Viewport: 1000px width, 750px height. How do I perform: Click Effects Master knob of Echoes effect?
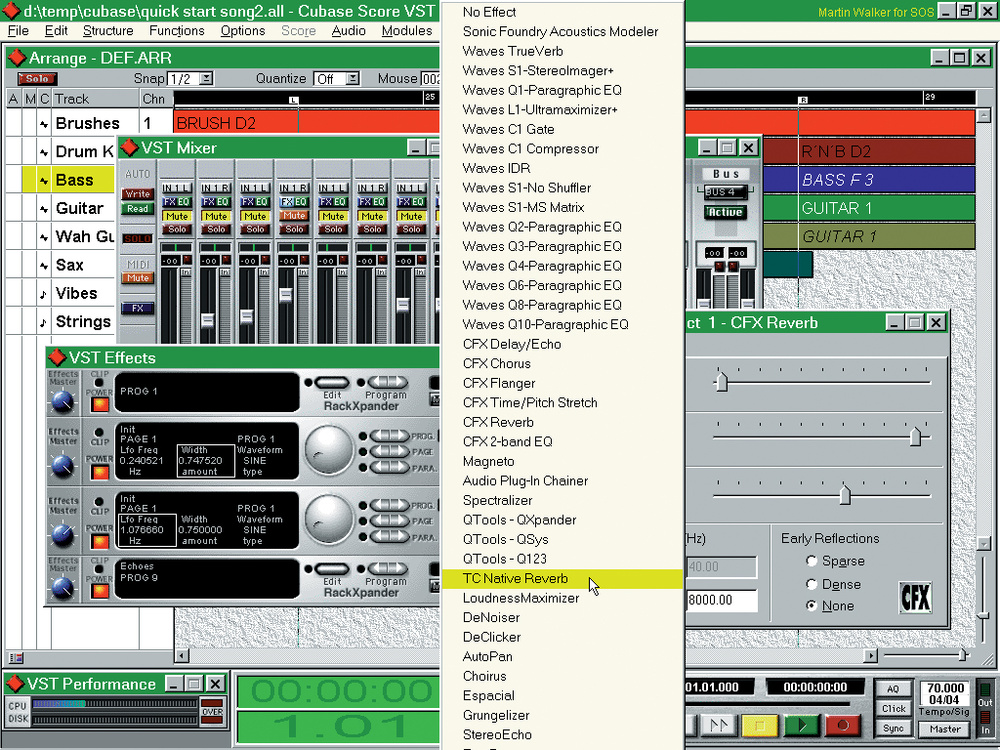(62, 587)
